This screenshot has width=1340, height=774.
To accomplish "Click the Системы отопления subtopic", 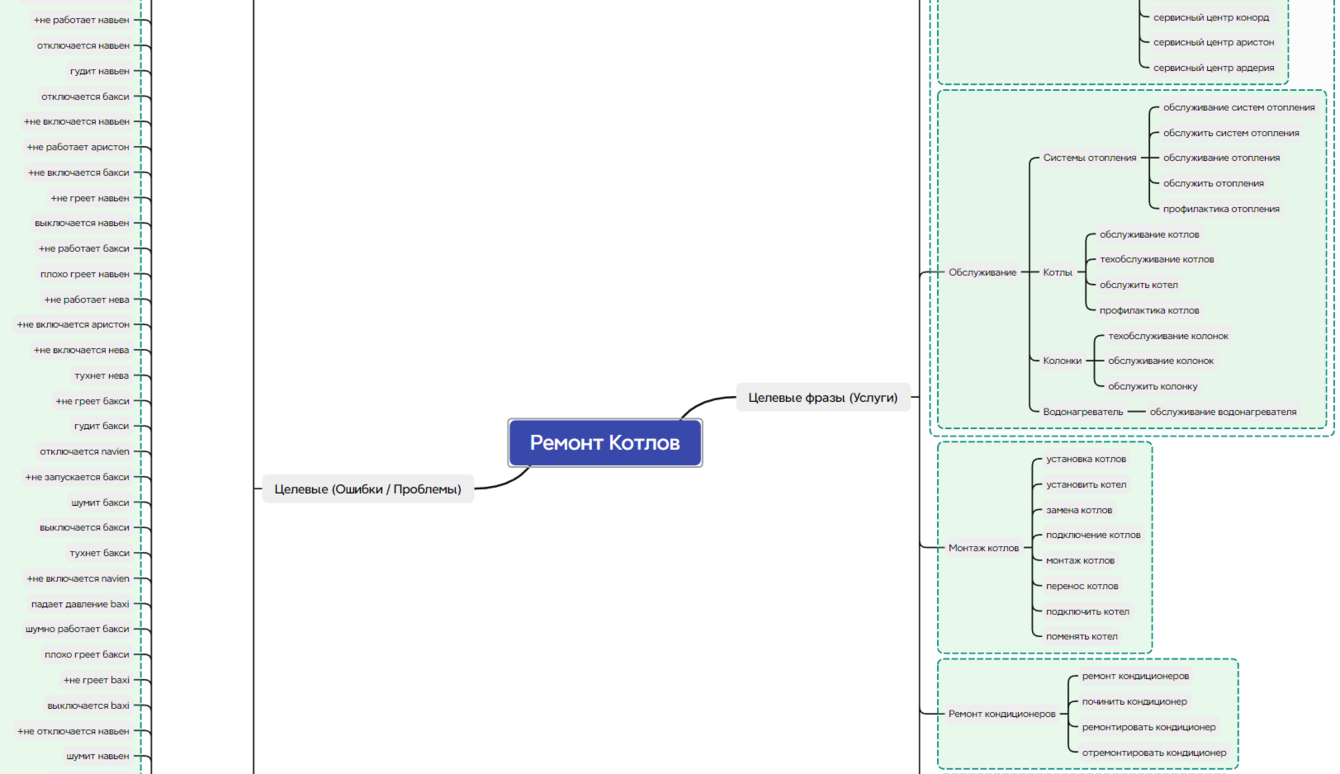I will (x=1089, y=157).
